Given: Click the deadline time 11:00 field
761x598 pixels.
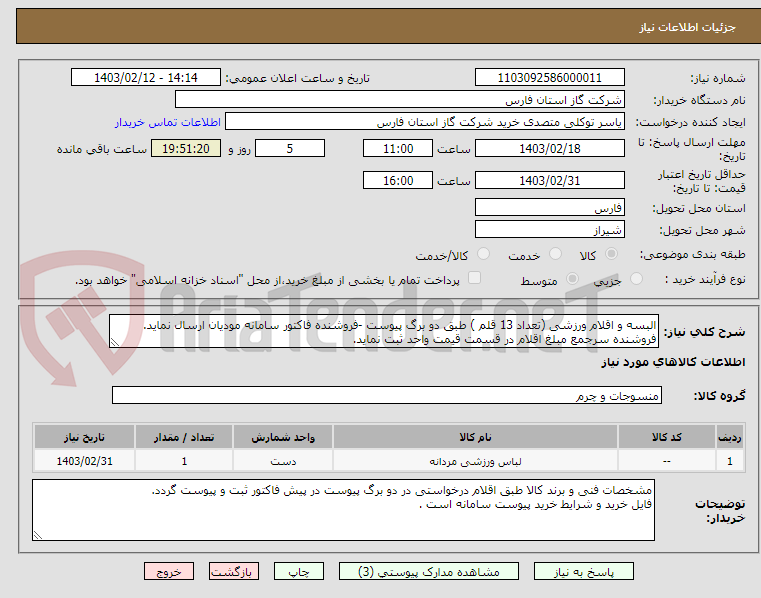Looking at the screenshot, I should 397,149.
